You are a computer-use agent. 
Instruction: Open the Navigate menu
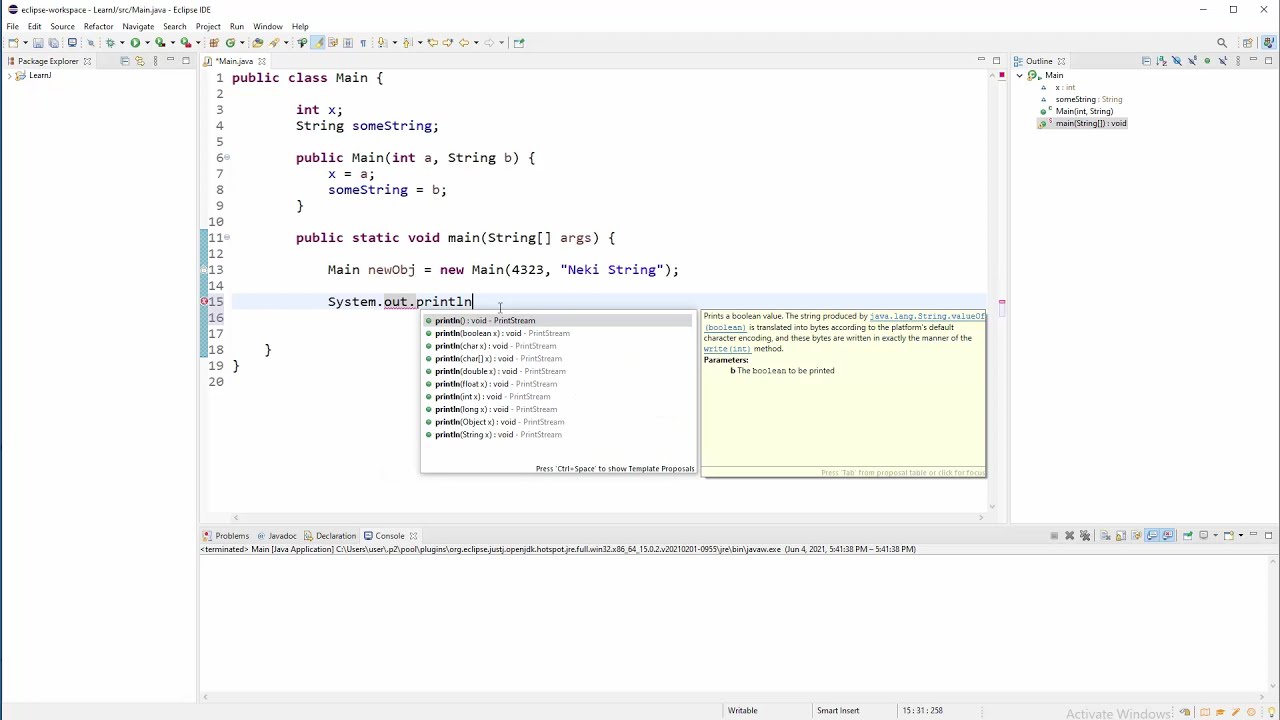point(138,26)
